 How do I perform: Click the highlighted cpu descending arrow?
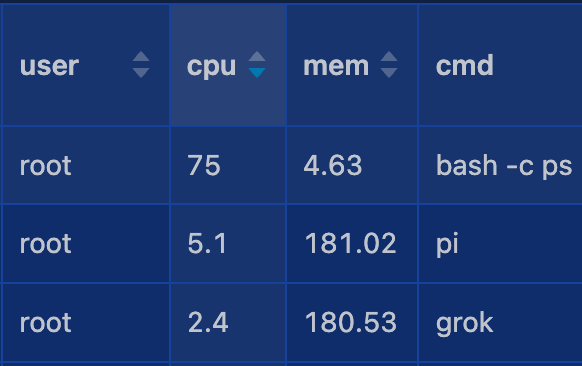[257, 73]
